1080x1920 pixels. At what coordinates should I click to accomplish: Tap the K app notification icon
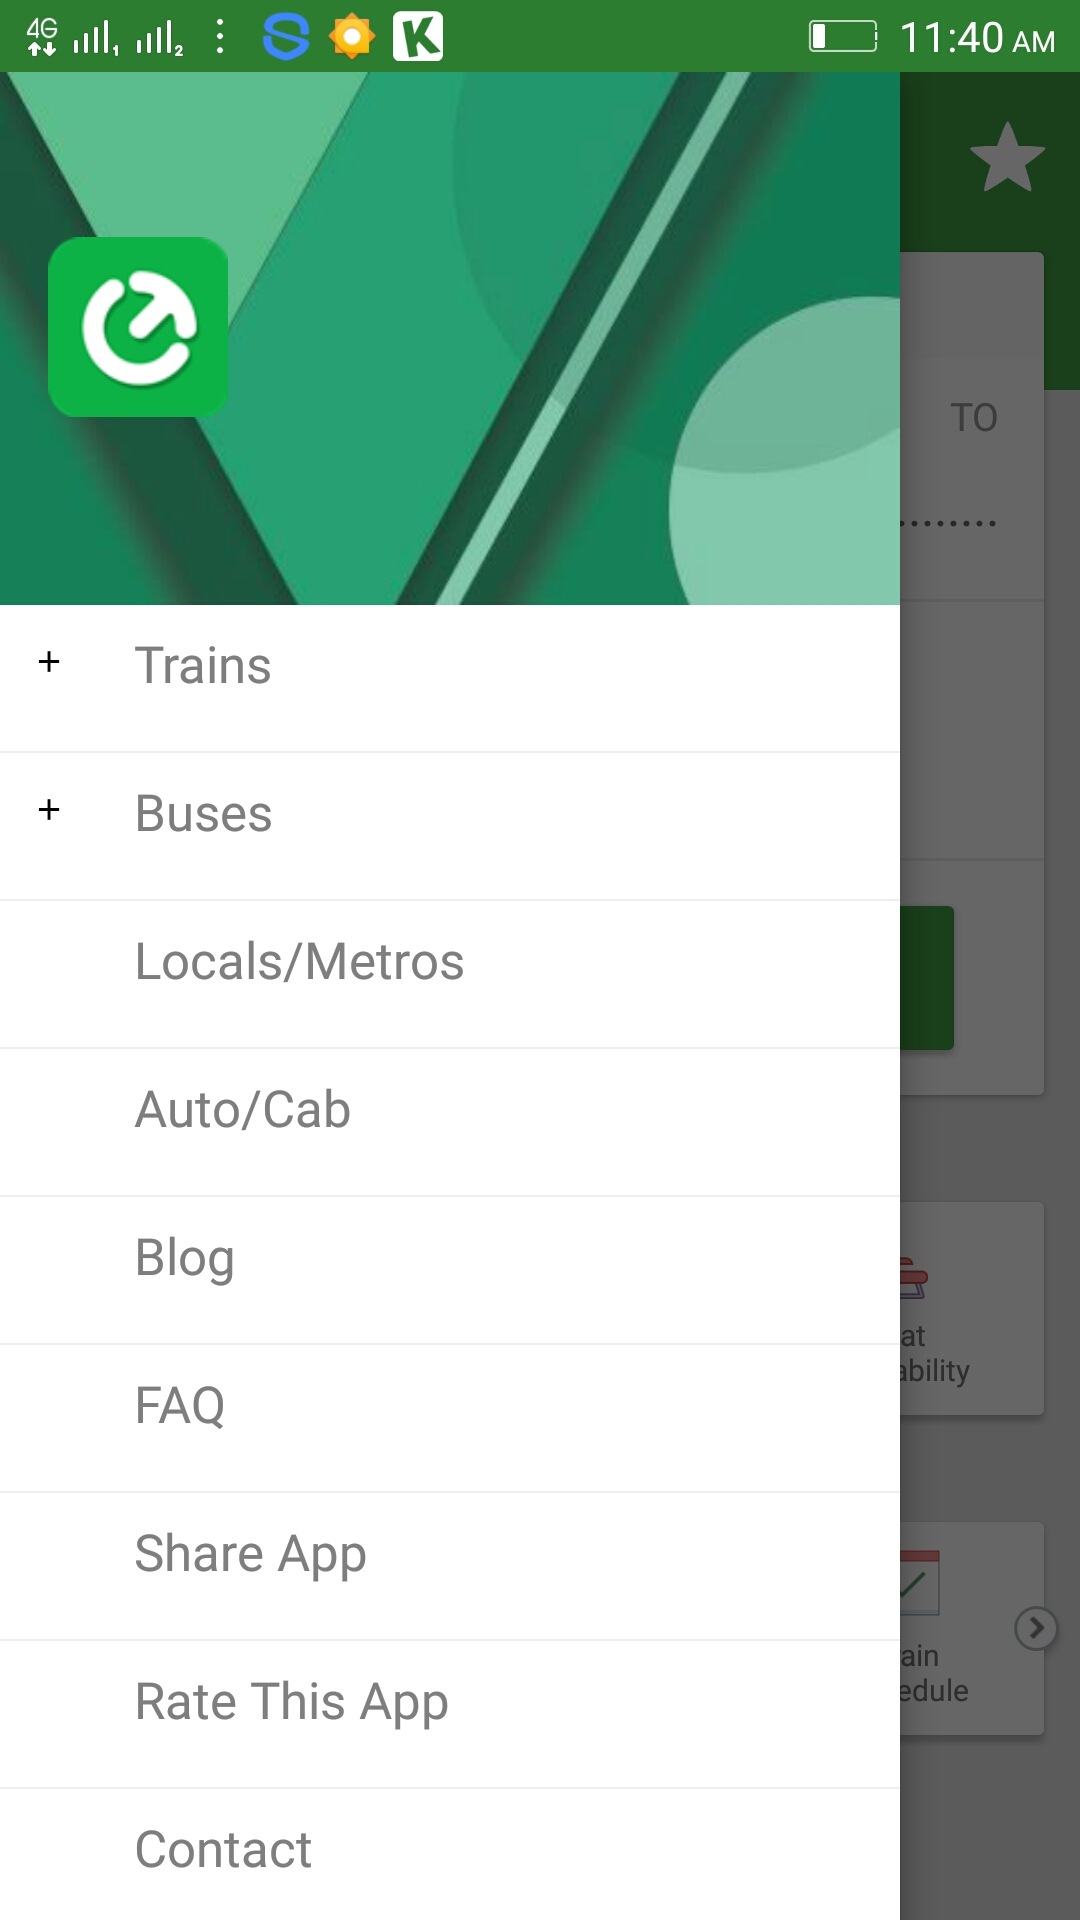pos(418,37)
